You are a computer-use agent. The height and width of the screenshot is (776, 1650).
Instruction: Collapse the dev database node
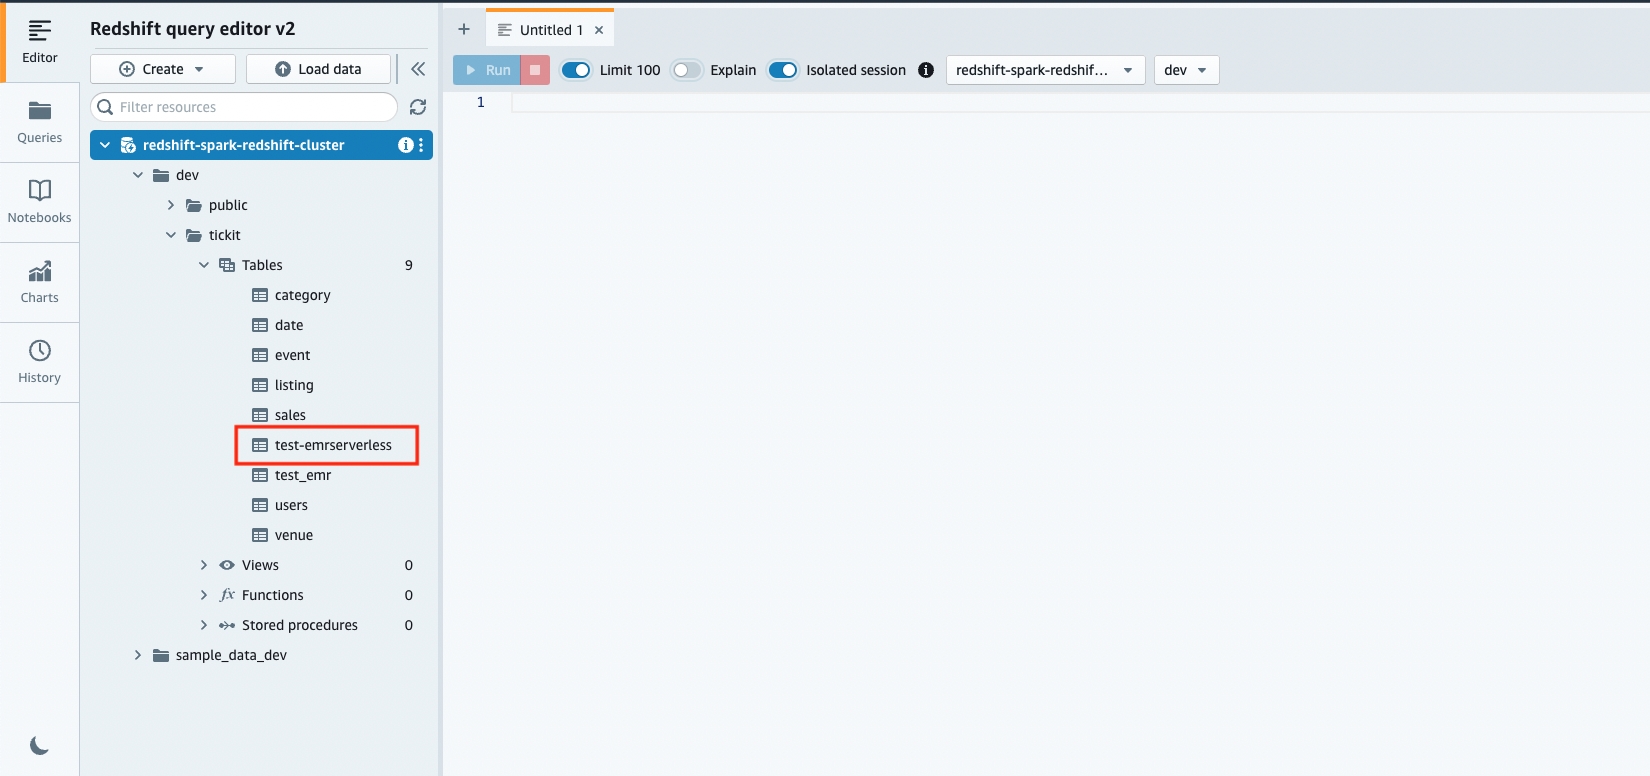138,175
